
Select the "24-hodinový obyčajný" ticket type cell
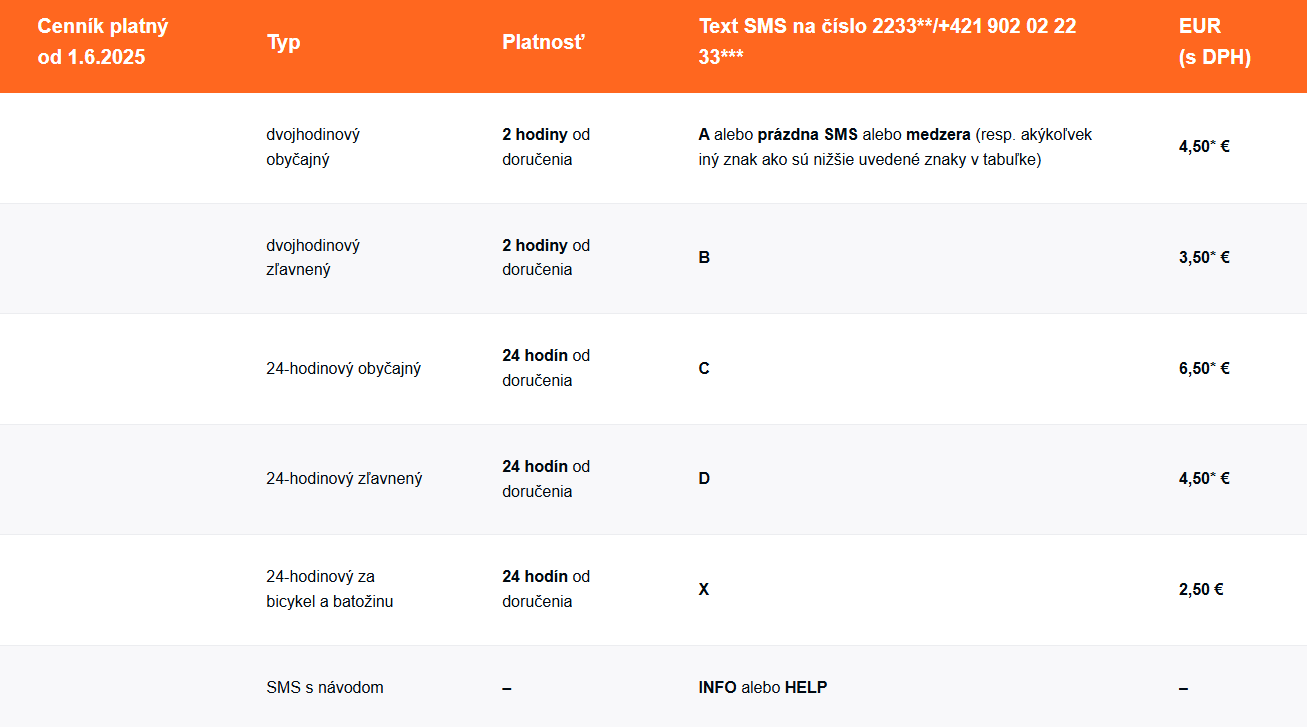point(343,368)
